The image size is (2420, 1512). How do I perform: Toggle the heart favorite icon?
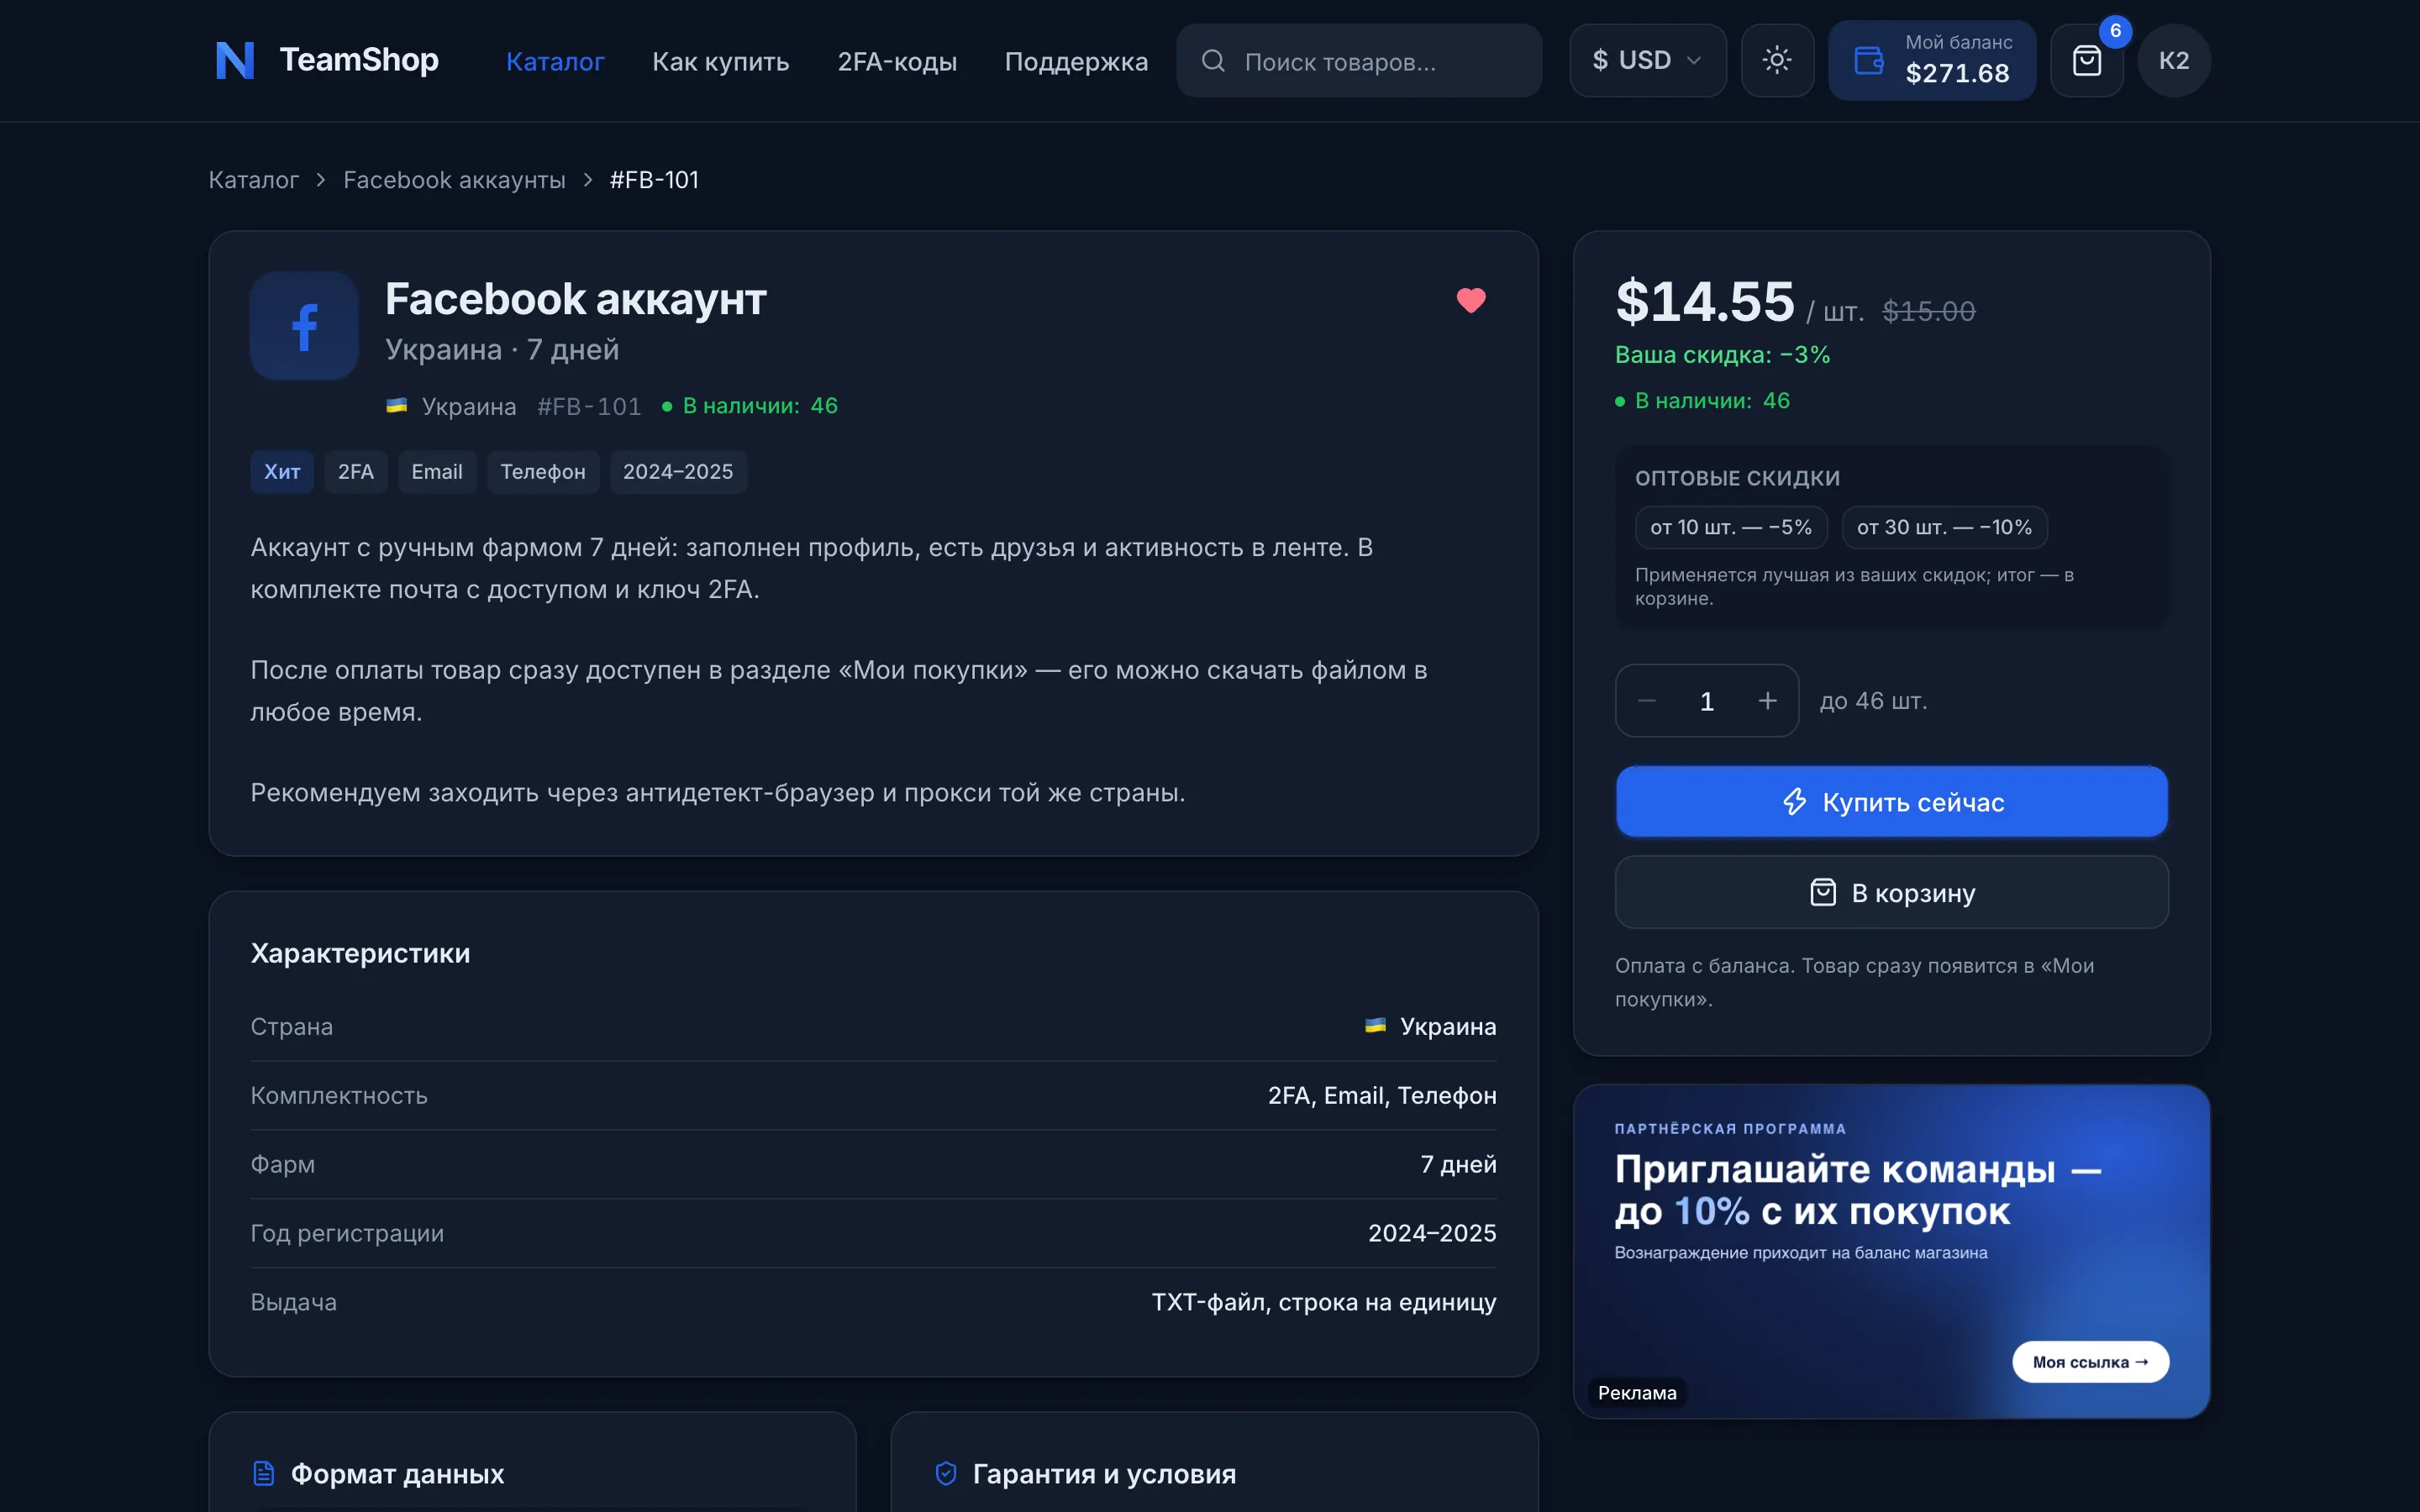(x=1471, y=300)
